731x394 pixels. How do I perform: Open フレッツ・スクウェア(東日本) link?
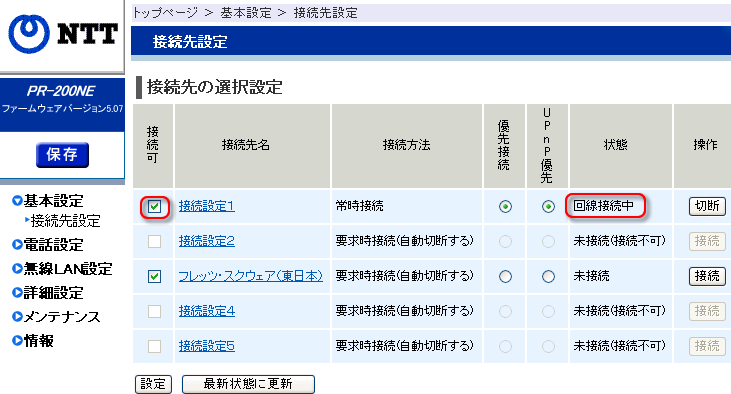pos(251,276)
